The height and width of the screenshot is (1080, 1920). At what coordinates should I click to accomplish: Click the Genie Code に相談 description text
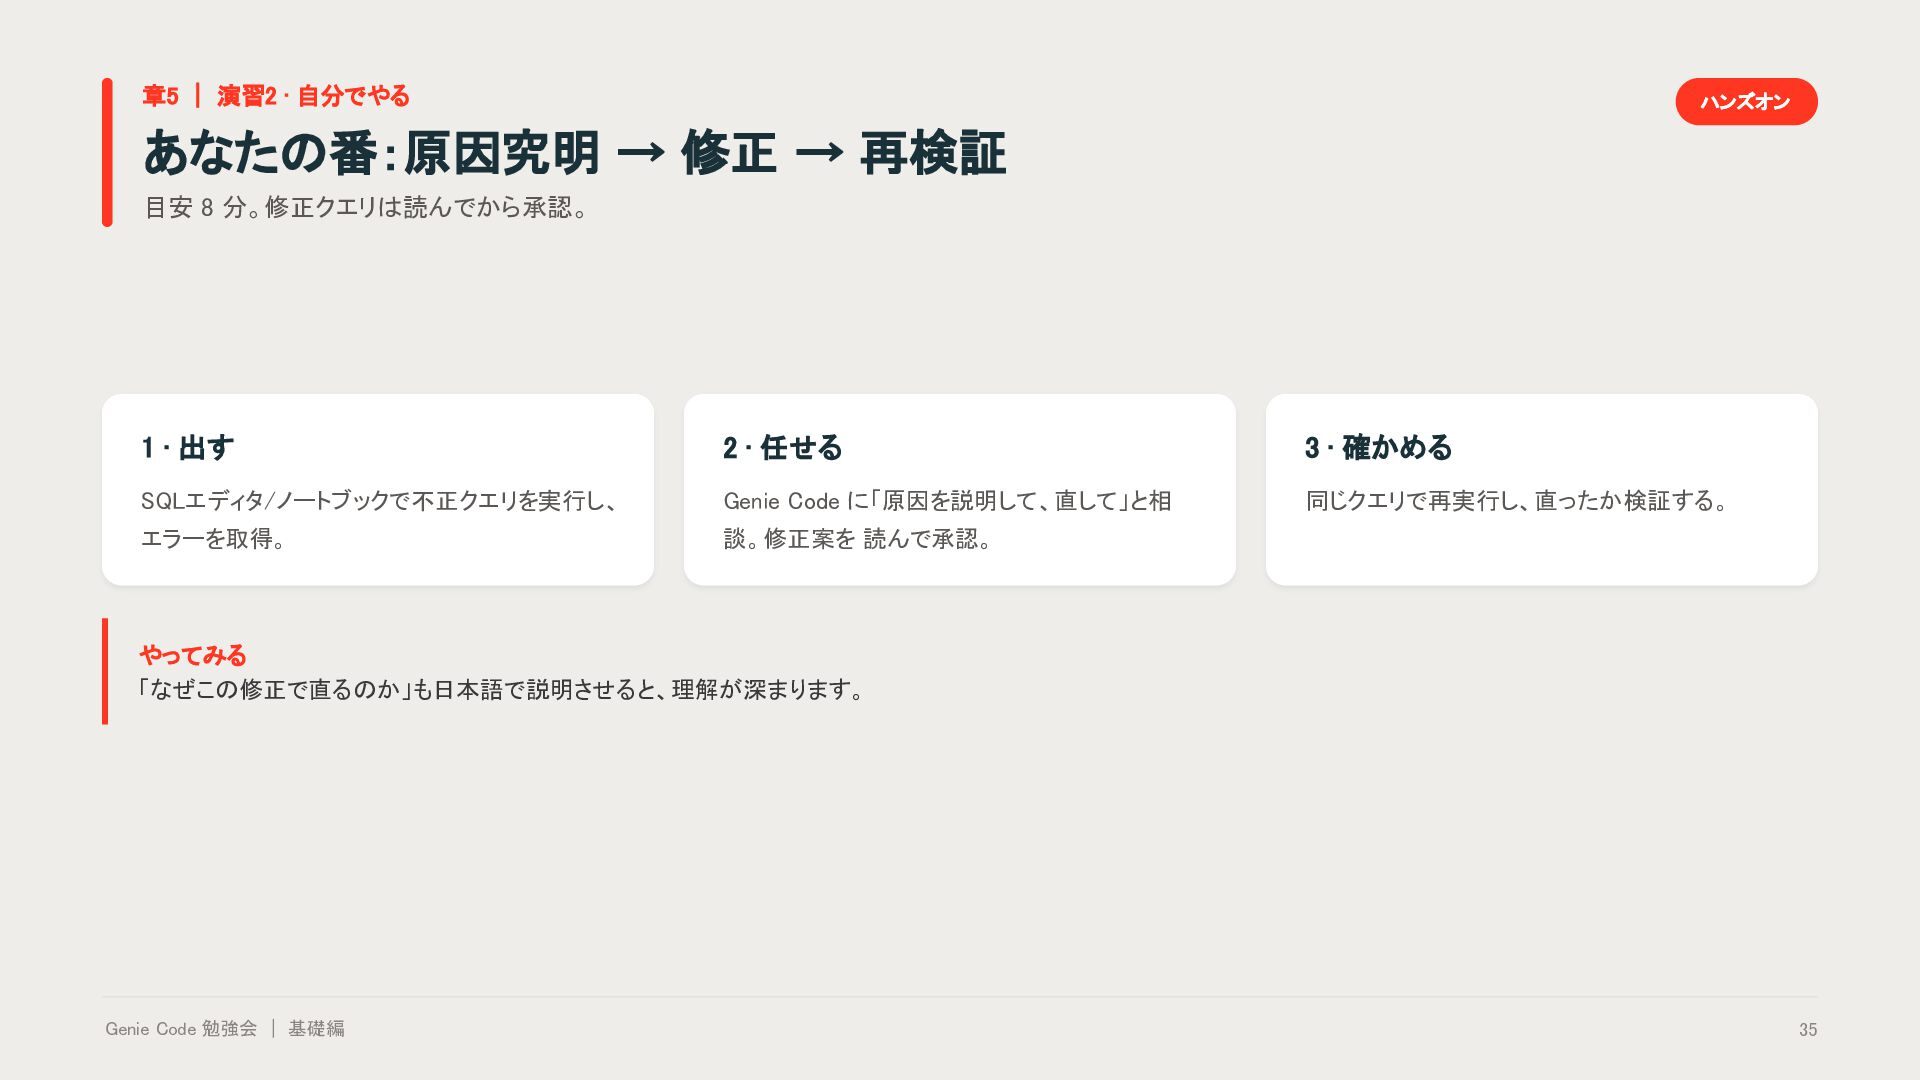tap(947, 519)
